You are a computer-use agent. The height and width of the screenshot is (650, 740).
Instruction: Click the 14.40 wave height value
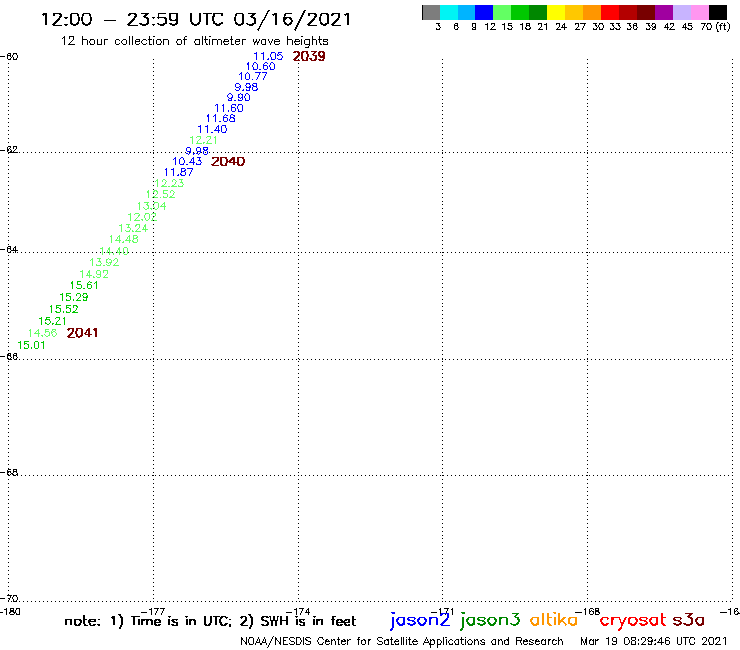[114, 251]
